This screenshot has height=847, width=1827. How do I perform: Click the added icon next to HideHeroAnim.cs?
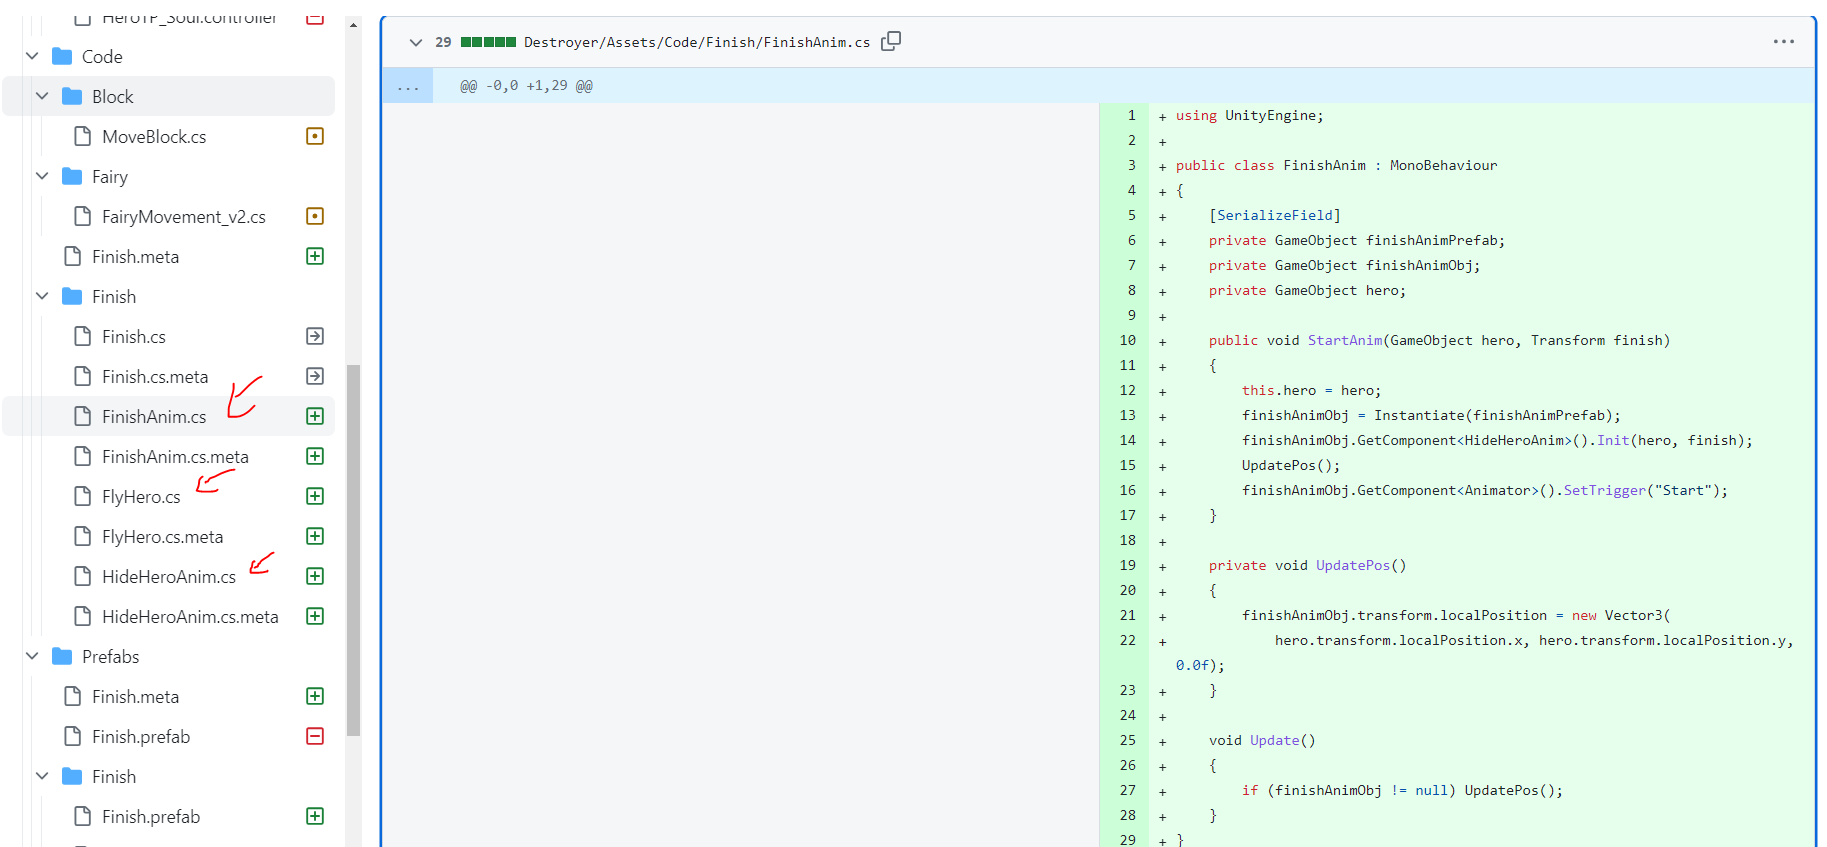click(315, 576)
